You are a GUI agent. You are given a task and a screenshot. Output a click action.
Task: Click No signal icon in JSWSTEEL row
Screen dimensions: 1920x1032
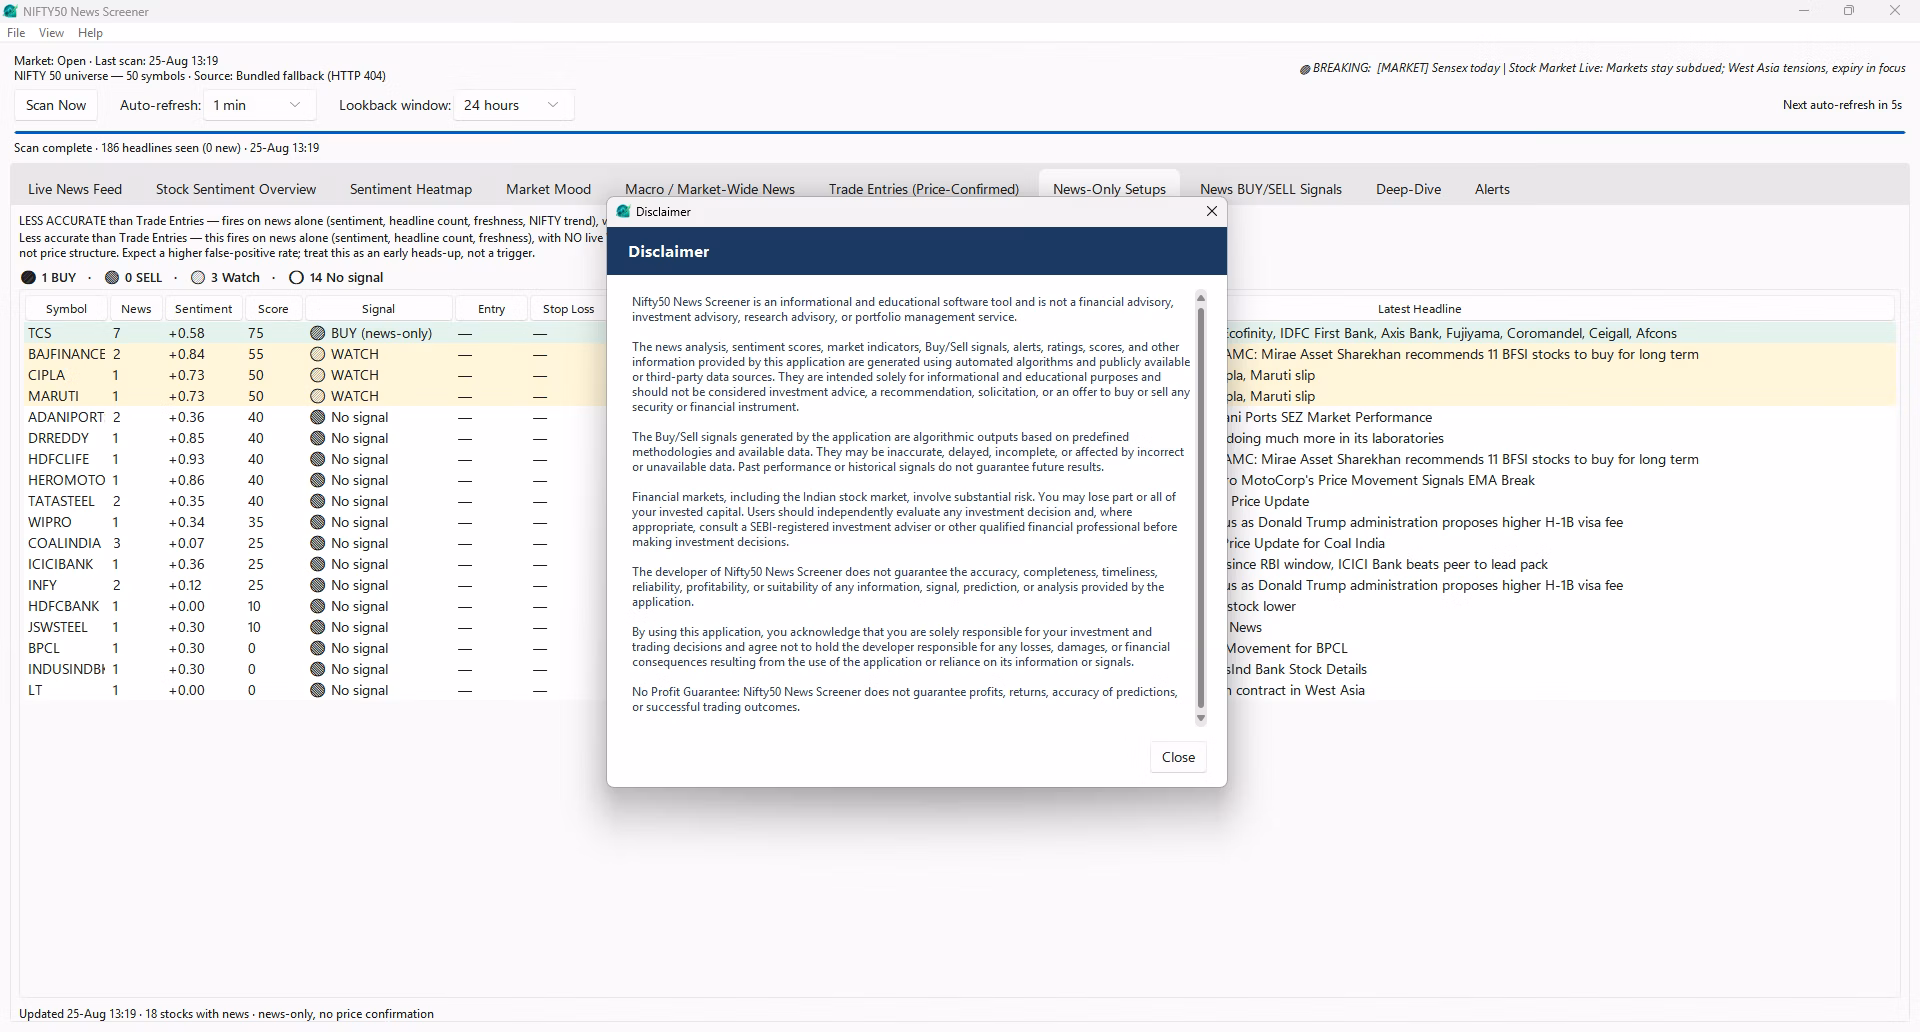coord(317,627)
